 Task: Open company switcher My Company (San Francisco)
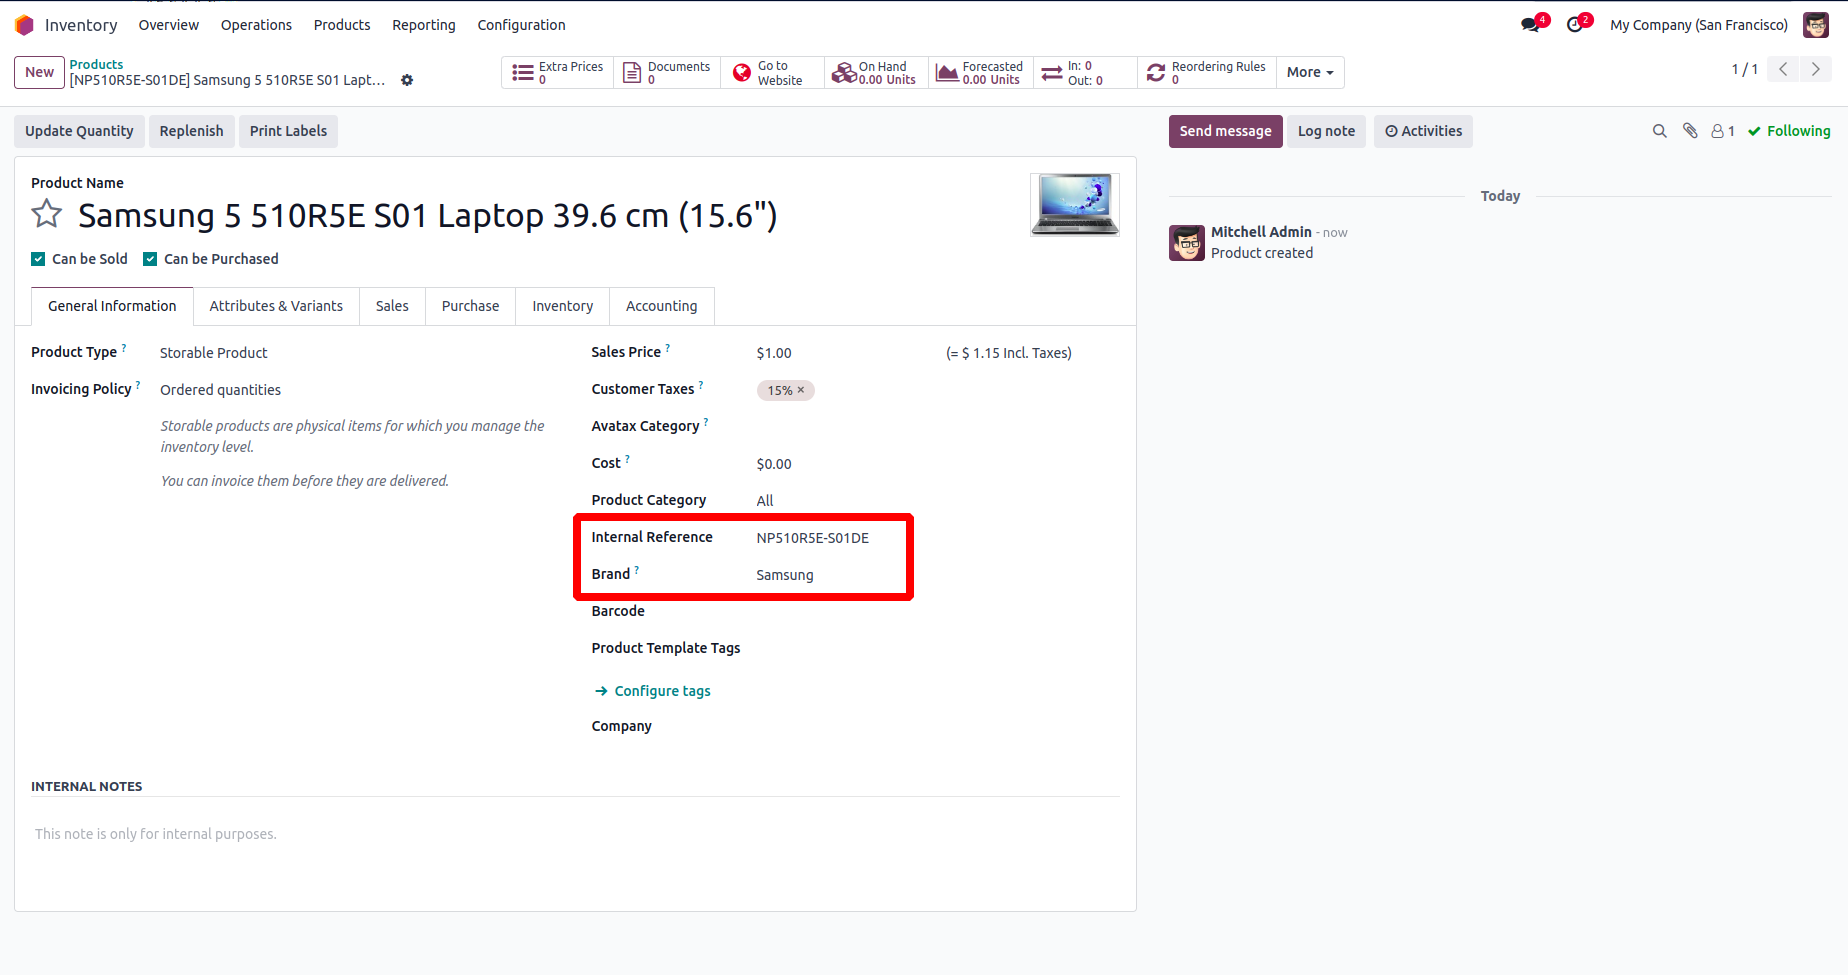click(1699, 25)
